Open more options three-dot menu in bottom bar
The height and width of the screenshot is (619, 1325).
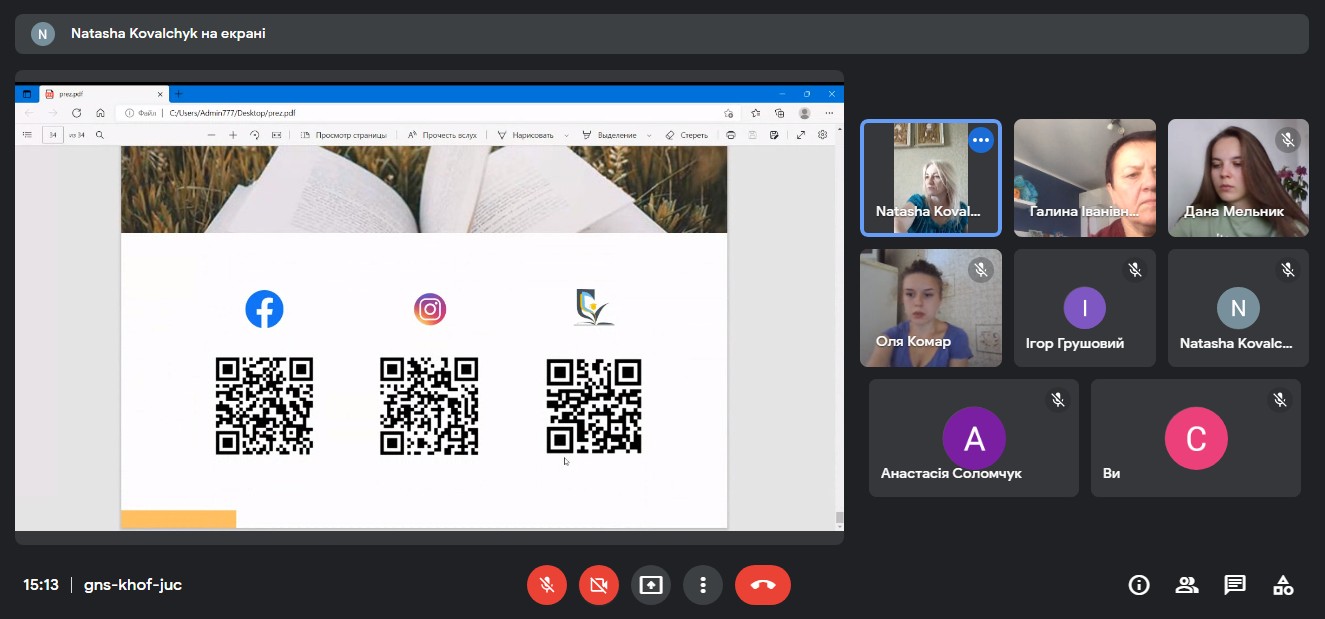703,585
